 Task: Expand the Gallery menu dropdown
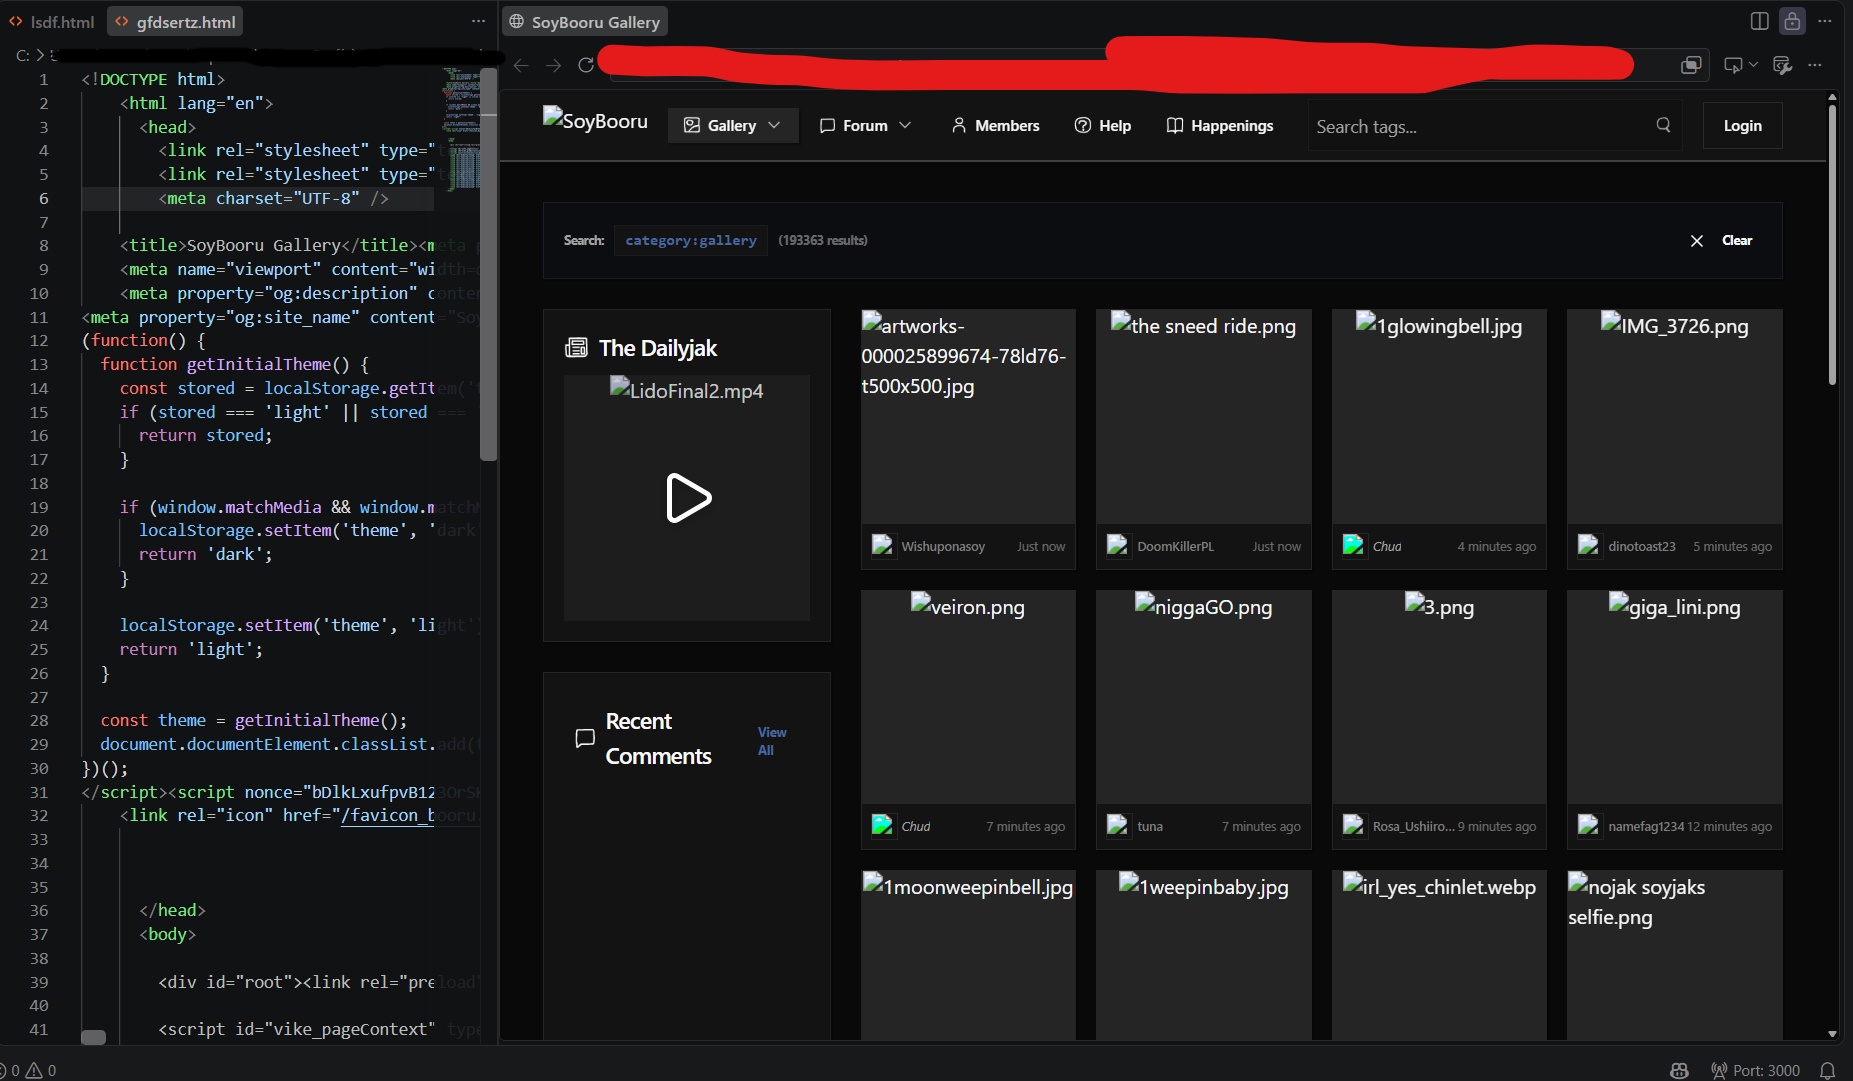coord(732,125)
